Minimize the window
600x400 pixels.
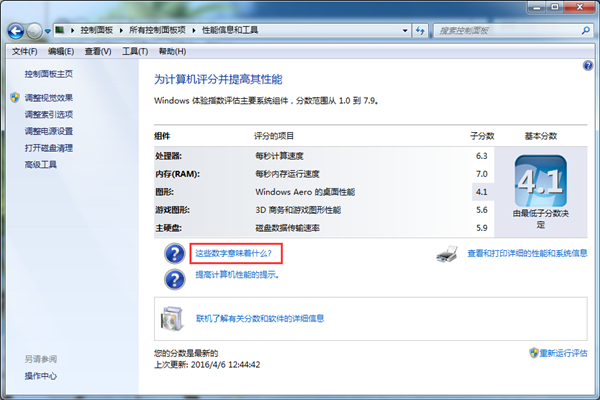pos(537,7)
